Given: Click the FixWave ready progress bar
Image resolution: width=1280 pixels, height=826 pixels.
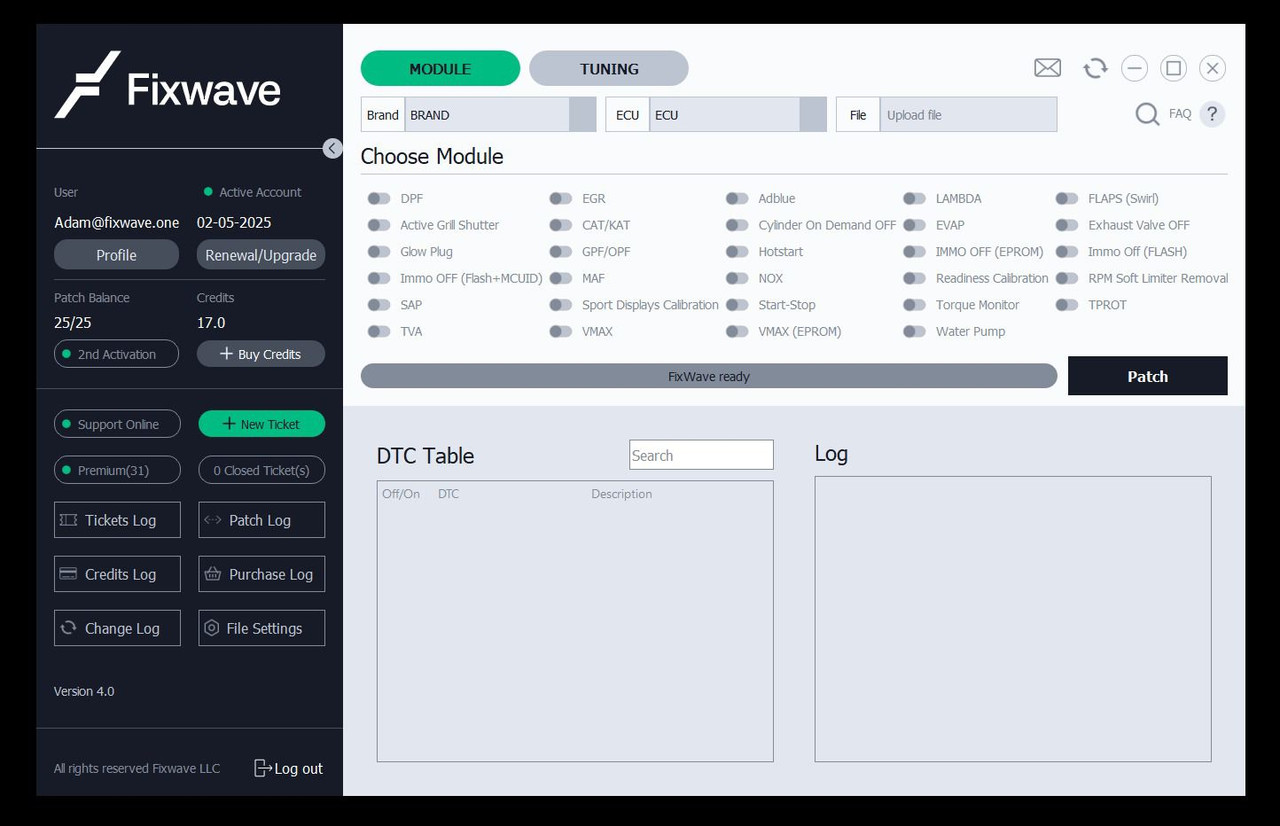Looking at the screenshot, I should 708,376.
